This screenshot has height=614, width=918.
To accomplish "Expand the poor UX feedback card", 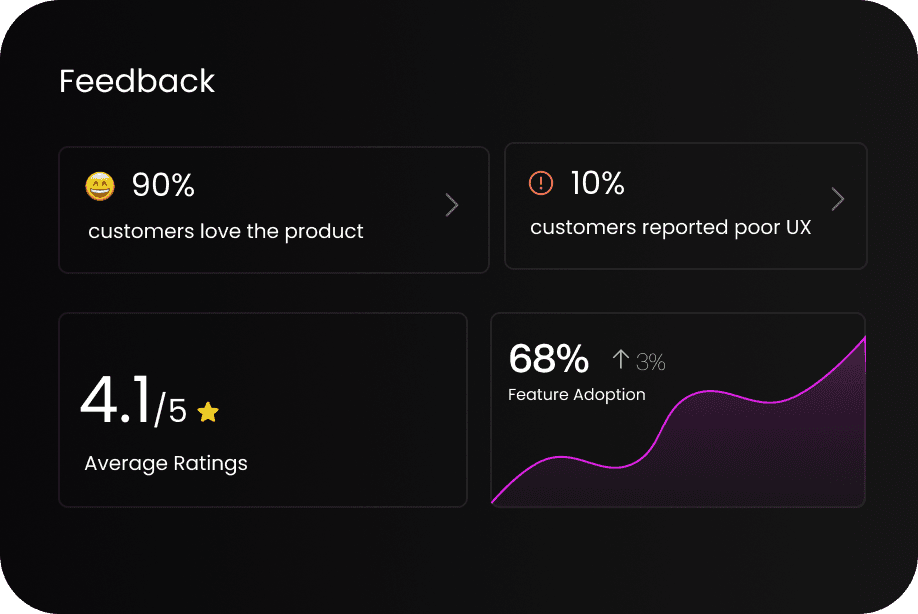I will tap(838, 198).
